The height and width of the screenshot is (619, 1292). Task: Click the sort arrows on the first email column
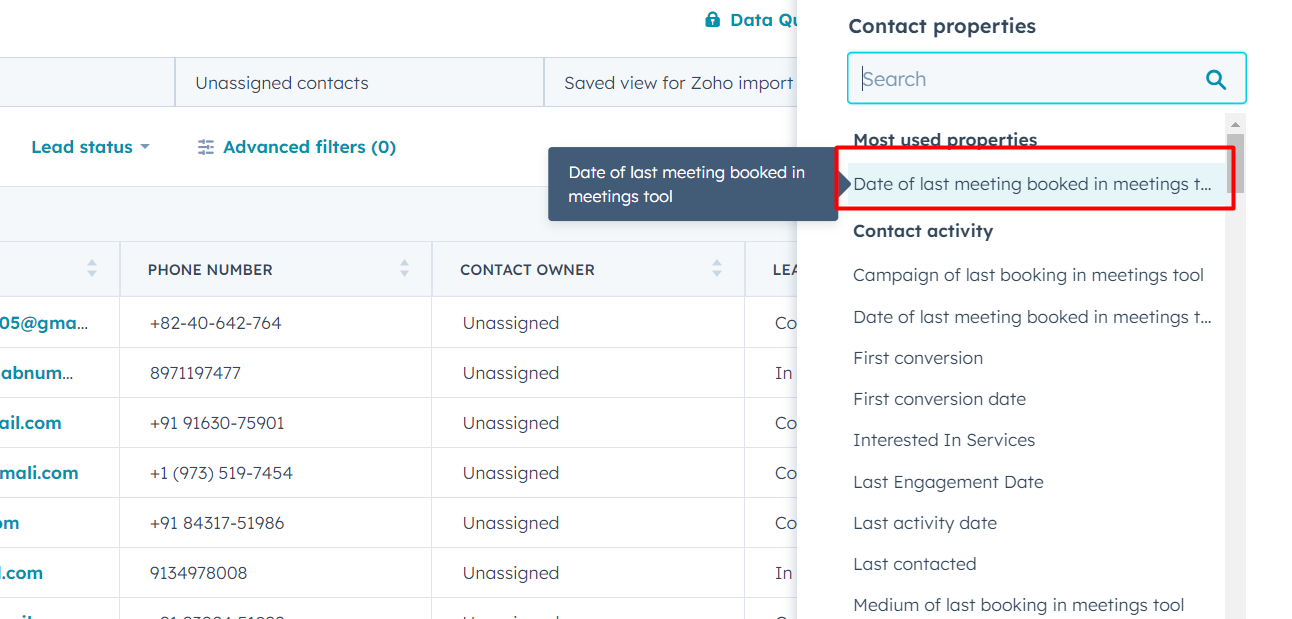91,268
